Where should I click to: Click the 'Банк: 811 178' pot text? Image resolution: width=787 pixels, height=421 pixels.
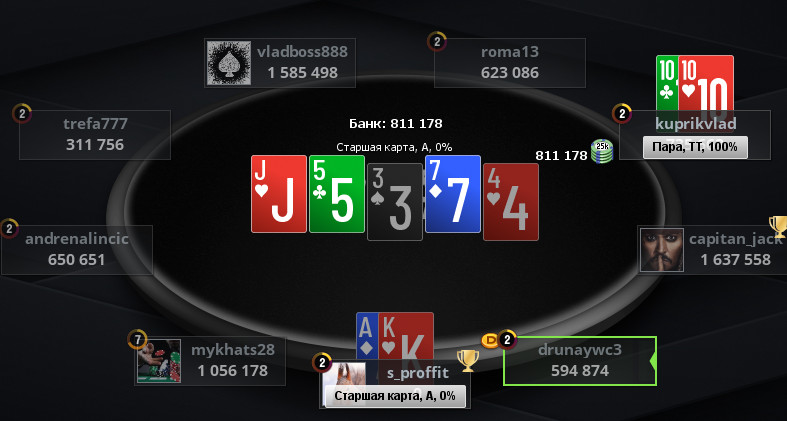pos(396,123)
